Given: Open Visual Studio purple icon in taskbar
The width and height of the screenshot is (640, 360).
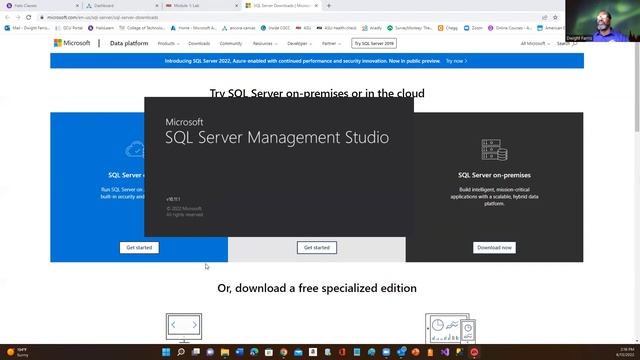Looking at the screenshot, I should [445, 352].
